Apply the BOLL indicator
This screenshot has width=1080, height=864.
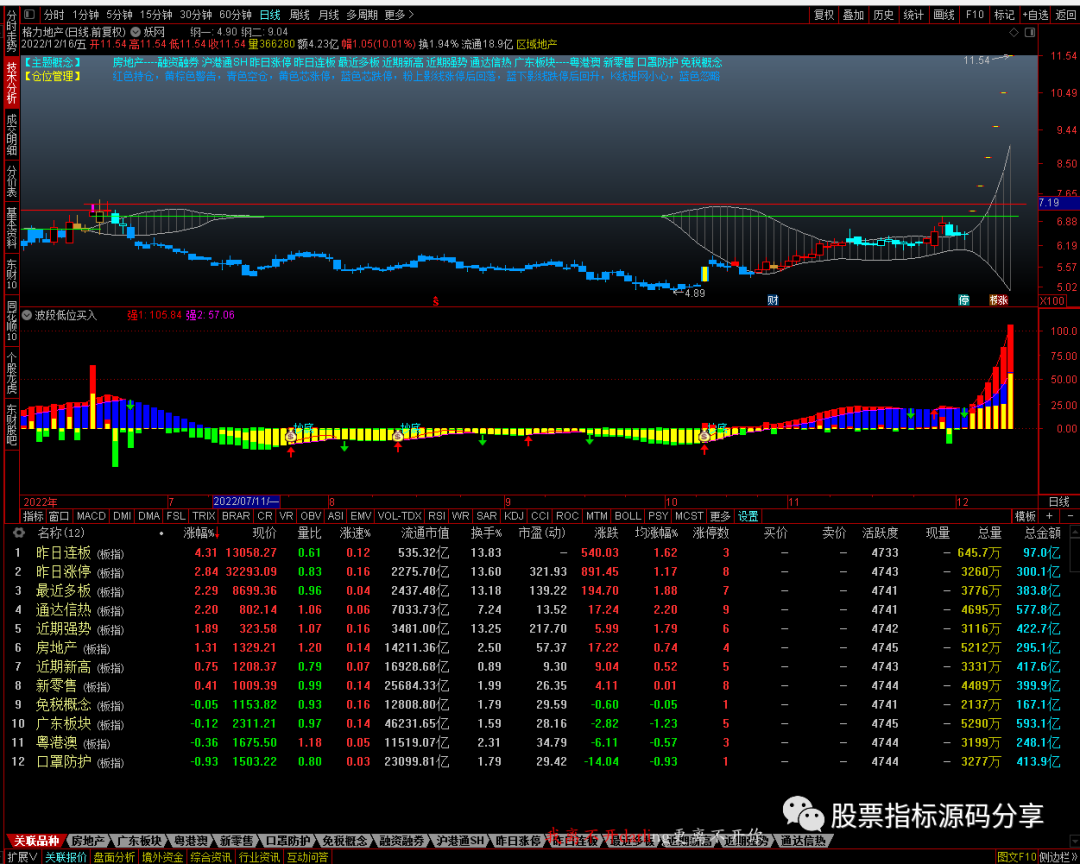click(x=627, y=516)
